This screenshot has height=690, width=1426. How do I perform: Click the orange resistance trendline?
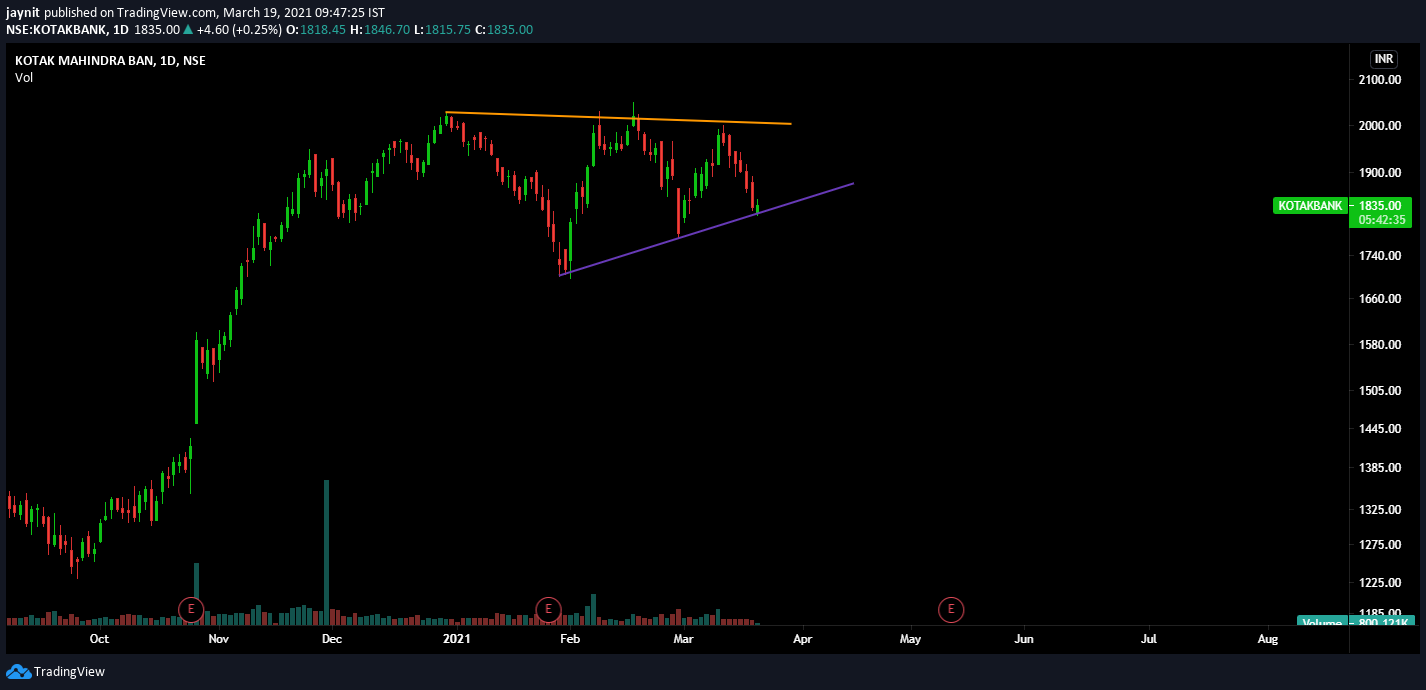tap(618, 118)
